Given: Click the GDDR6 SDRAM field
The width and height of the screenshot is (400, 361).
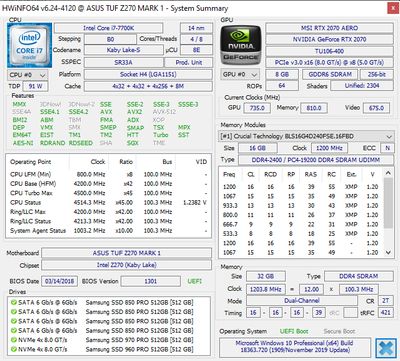Looking at the screenshot, I should 330,74.
